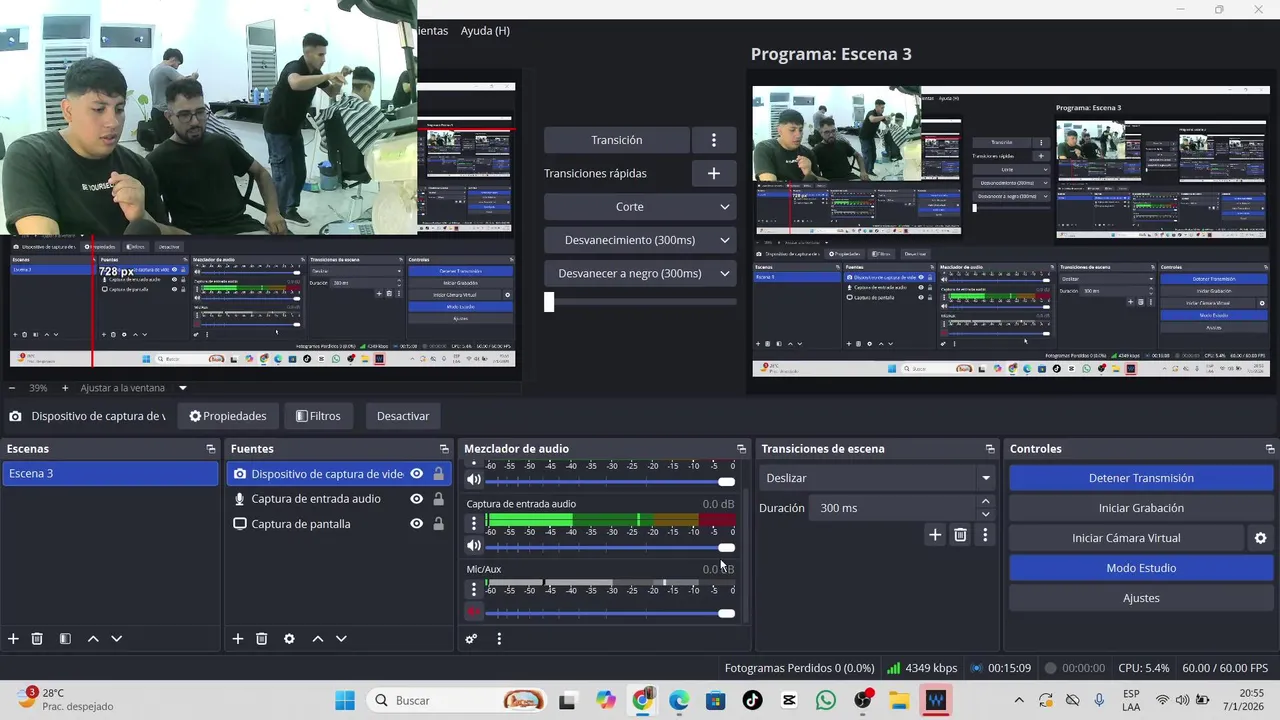Hide Dispositivo de captura de video source
This screenshot has width=1280, height=720.
pyautogui.click(x=417, y=474)
